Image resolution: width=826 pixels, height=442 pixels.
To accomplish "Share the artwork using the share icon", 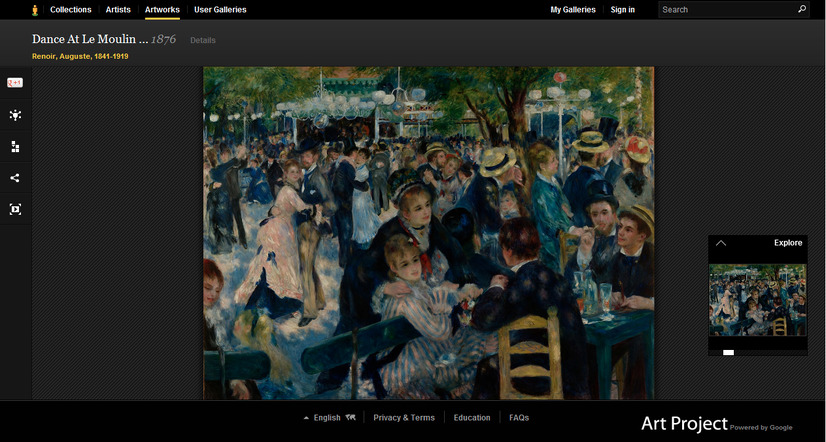I will click(15, 178).
